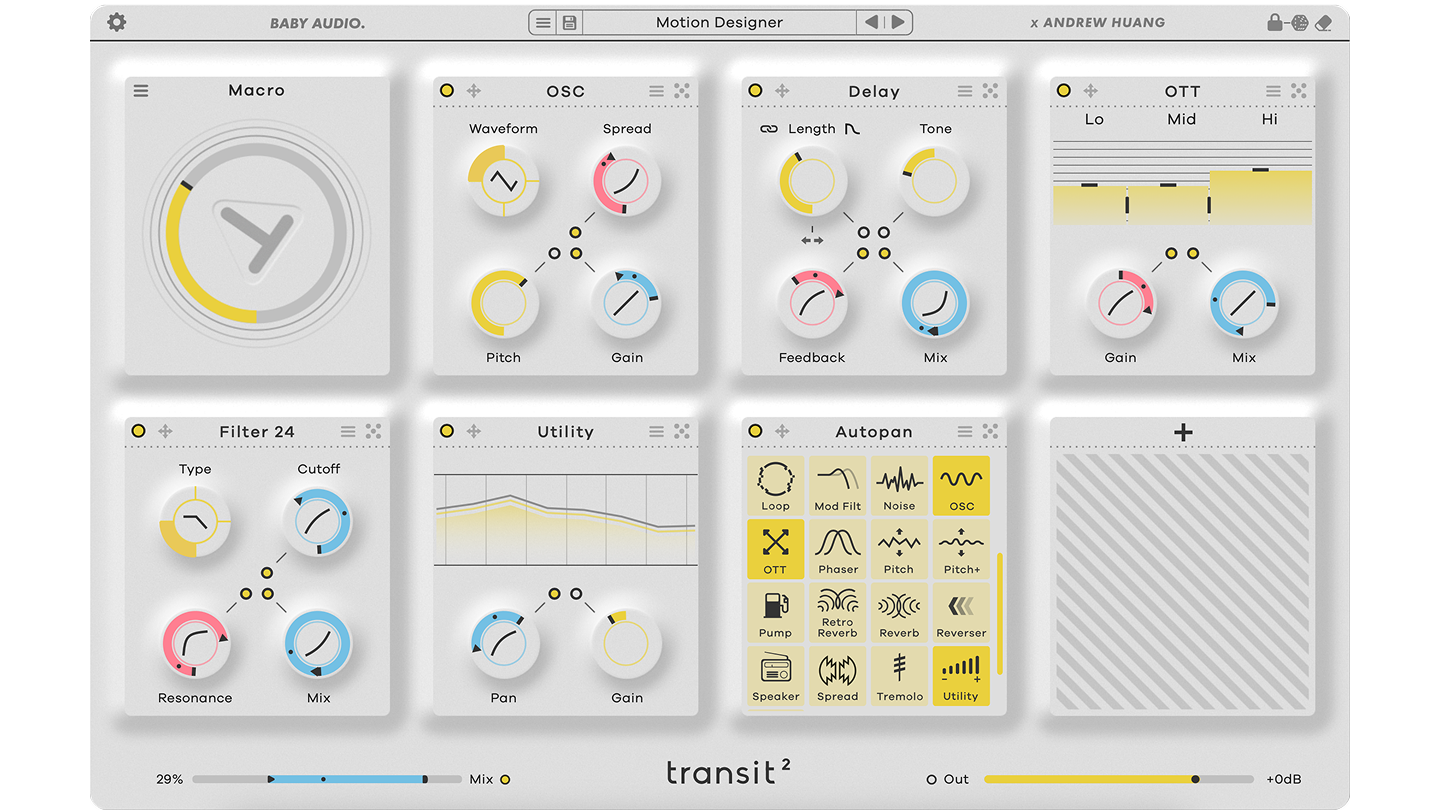This screenshot has width=1440, height=810.
Task: Click the Out level slider
Action: pos(1118,779)
